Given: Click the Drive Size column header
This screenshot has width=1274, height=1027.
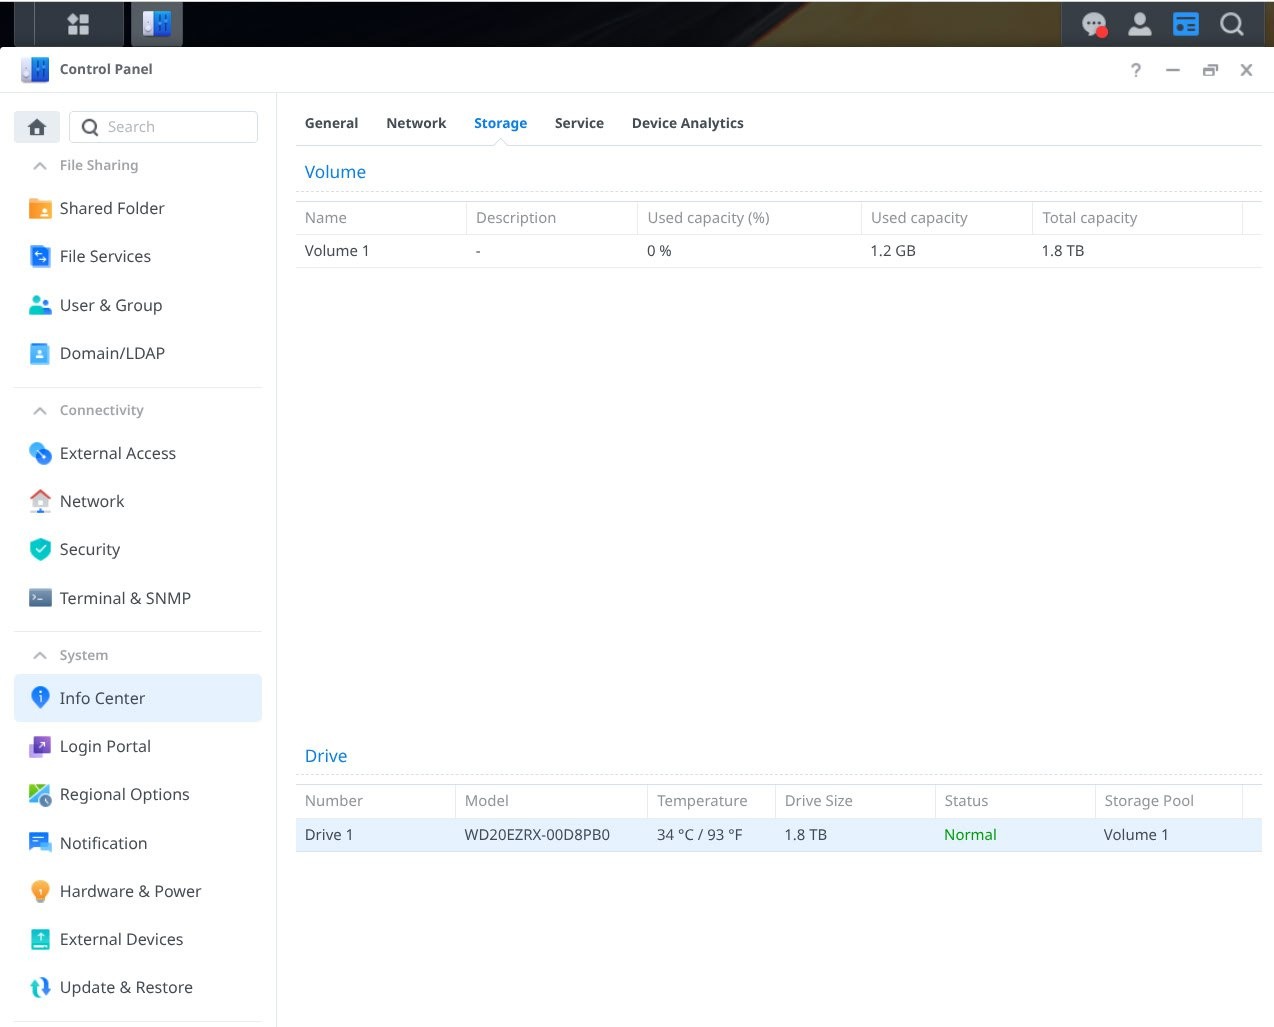Looking at the screenshot, I should 855,801.
